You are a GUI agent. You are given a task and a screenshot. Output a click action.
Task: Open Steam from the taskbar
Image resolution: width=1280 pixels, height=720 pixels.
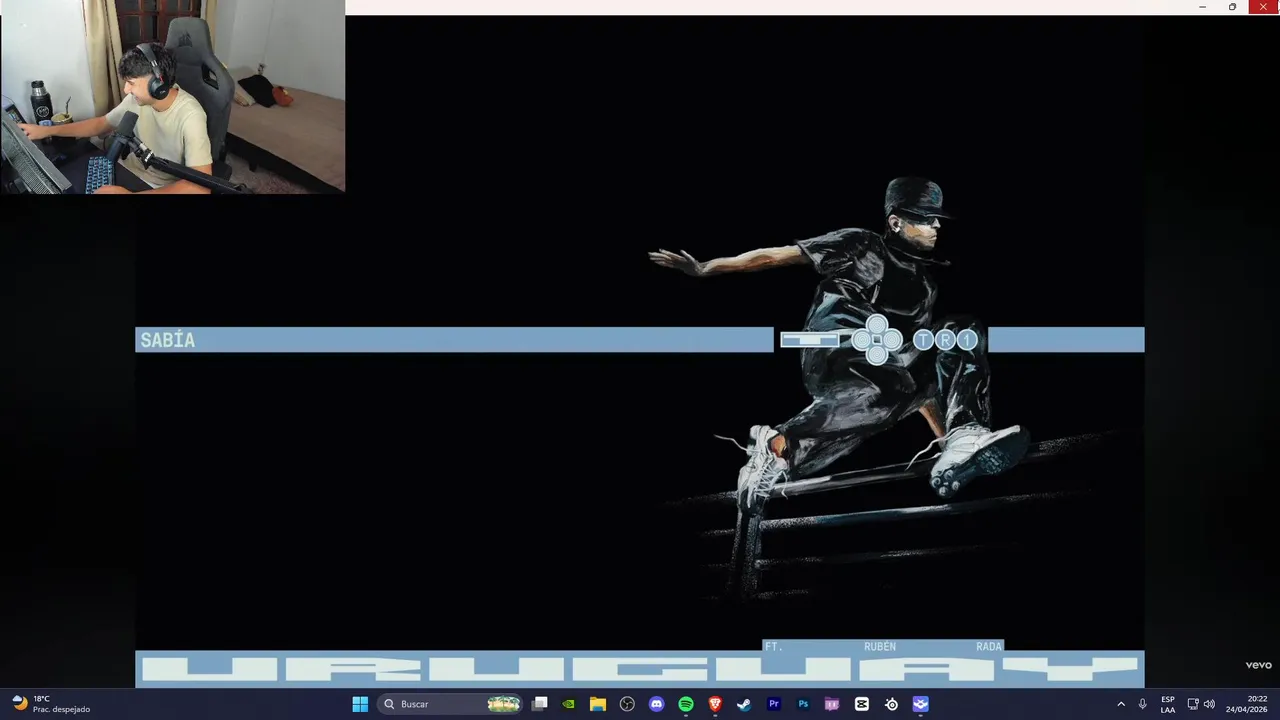pyautogui.click(x=744, y=704)
